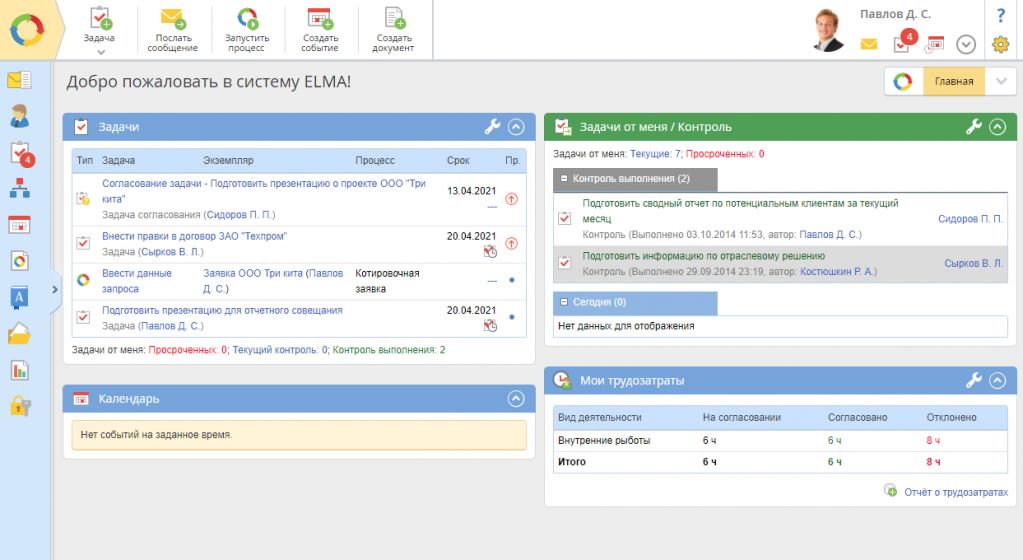1023x560 pixels.
Task: Open Задачи portlet wrench settings
Action: tap(492, 127)
